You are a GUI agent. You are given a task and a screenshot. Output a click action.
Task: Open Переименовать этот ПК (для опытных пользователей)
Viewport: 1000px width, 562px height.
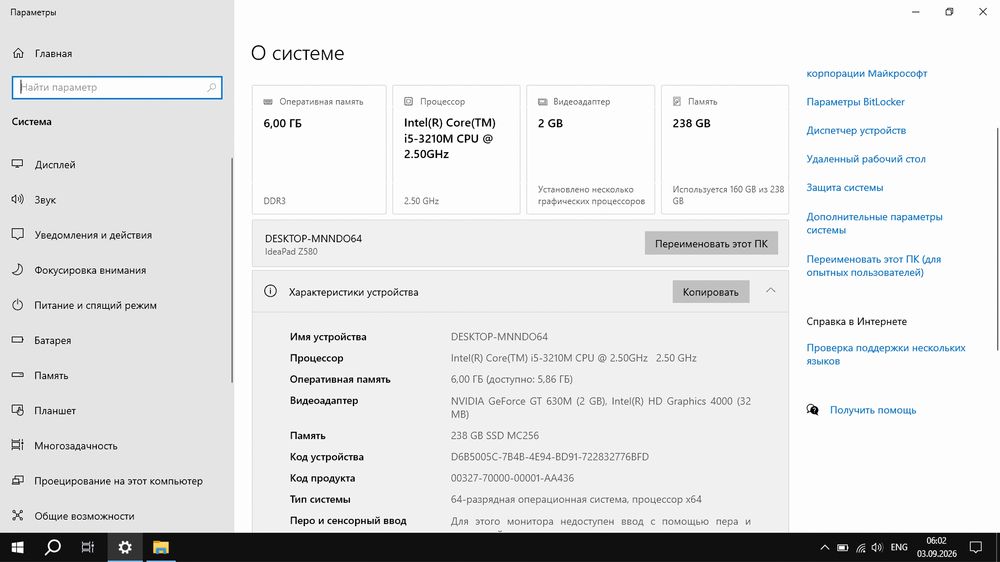point(873,266)
